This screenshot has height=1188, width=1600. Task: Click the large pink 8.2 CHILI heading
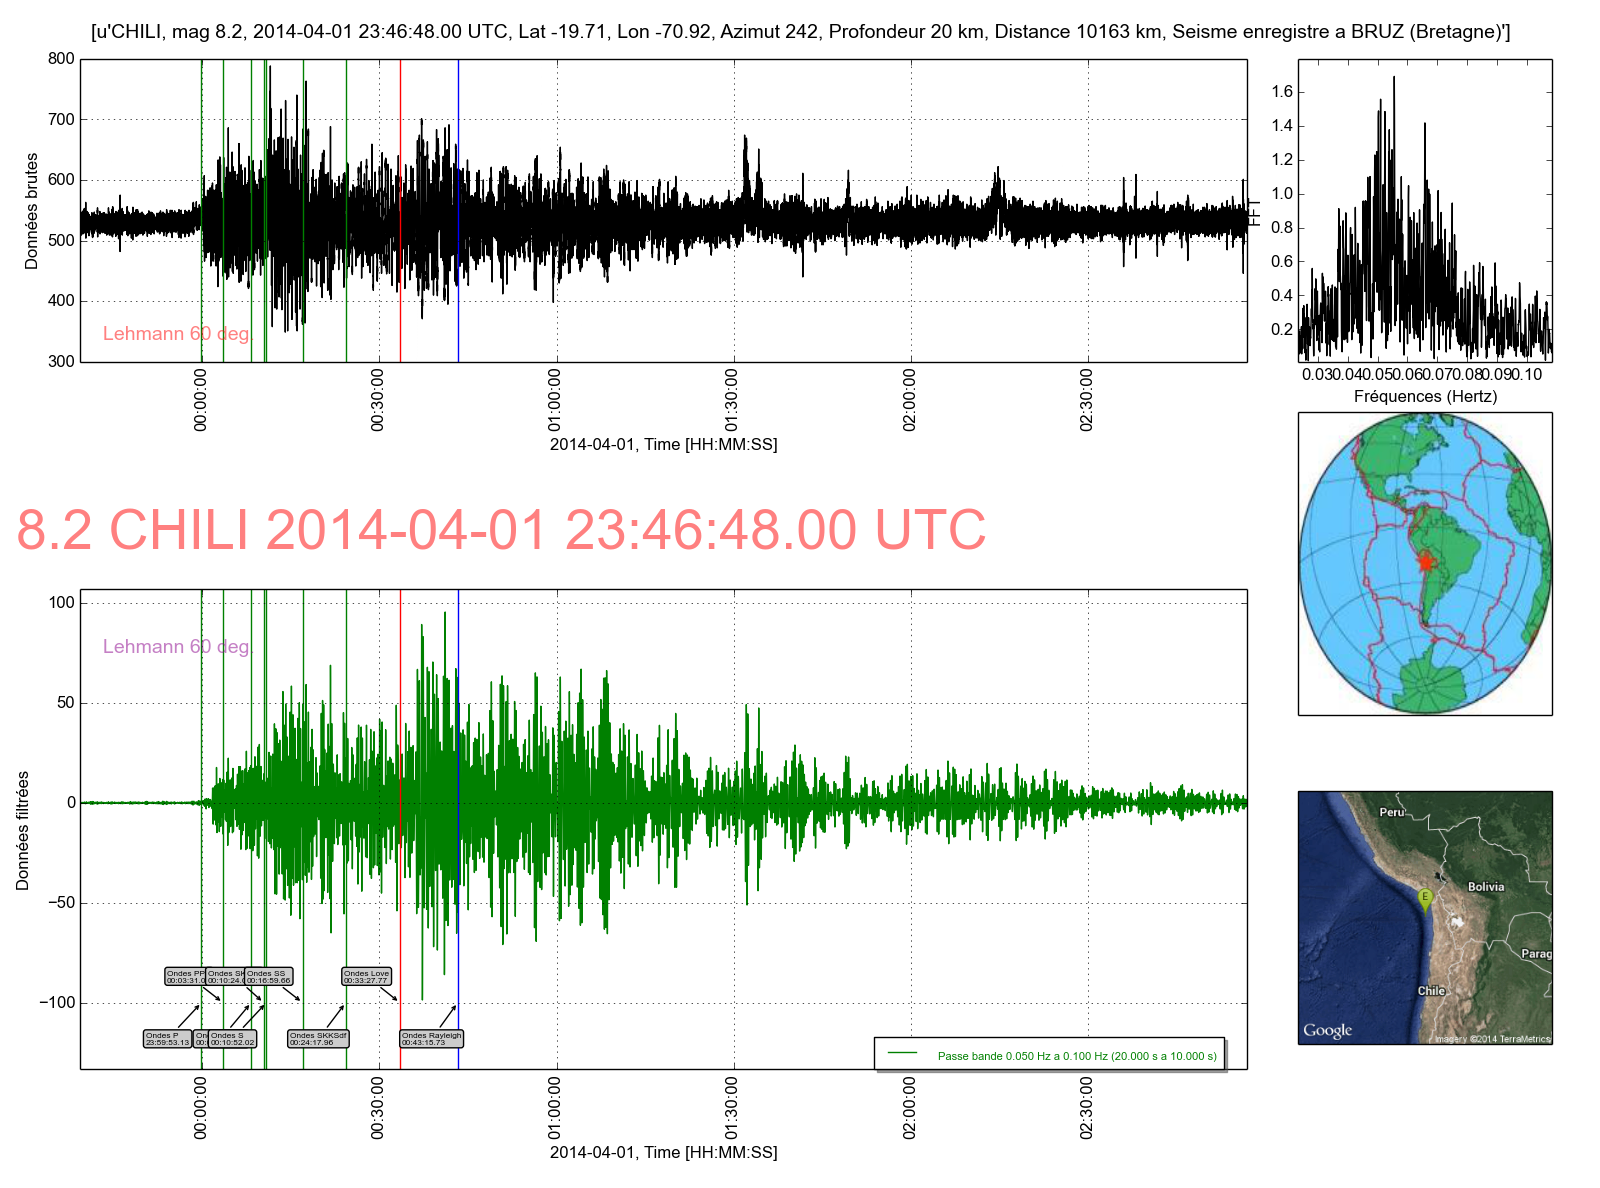coord(501,530)
